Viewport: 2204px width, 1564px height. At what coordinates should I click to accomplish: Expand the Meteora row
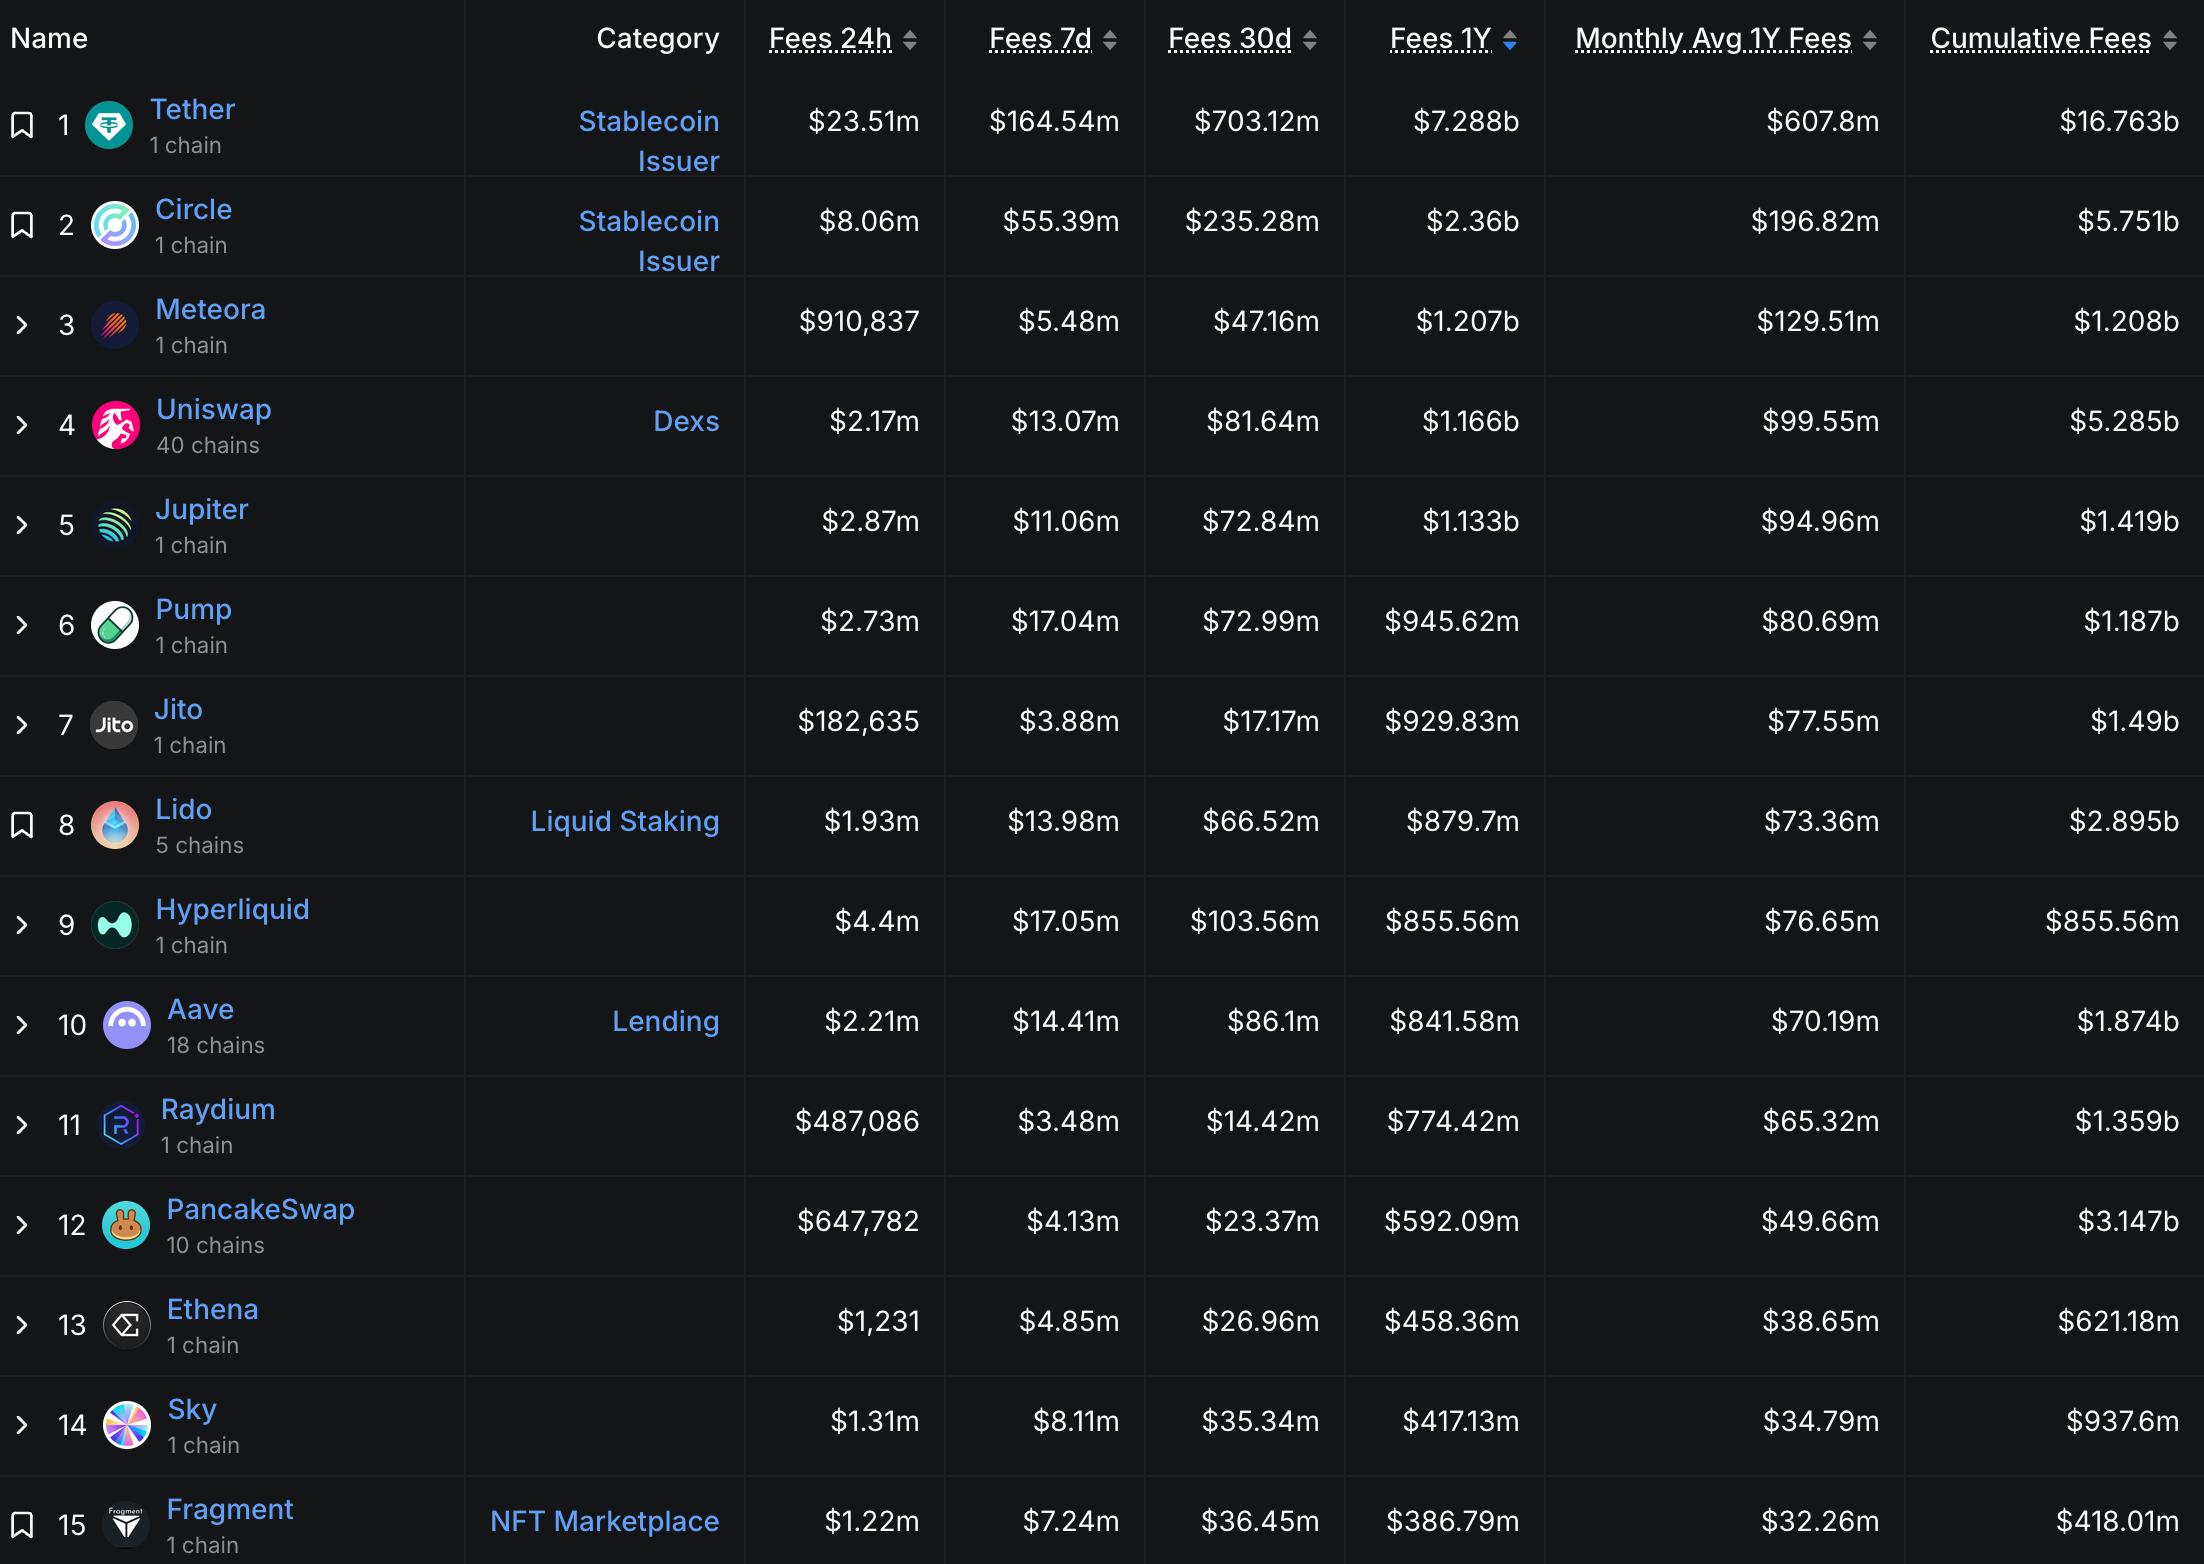[x=22, y=325]
